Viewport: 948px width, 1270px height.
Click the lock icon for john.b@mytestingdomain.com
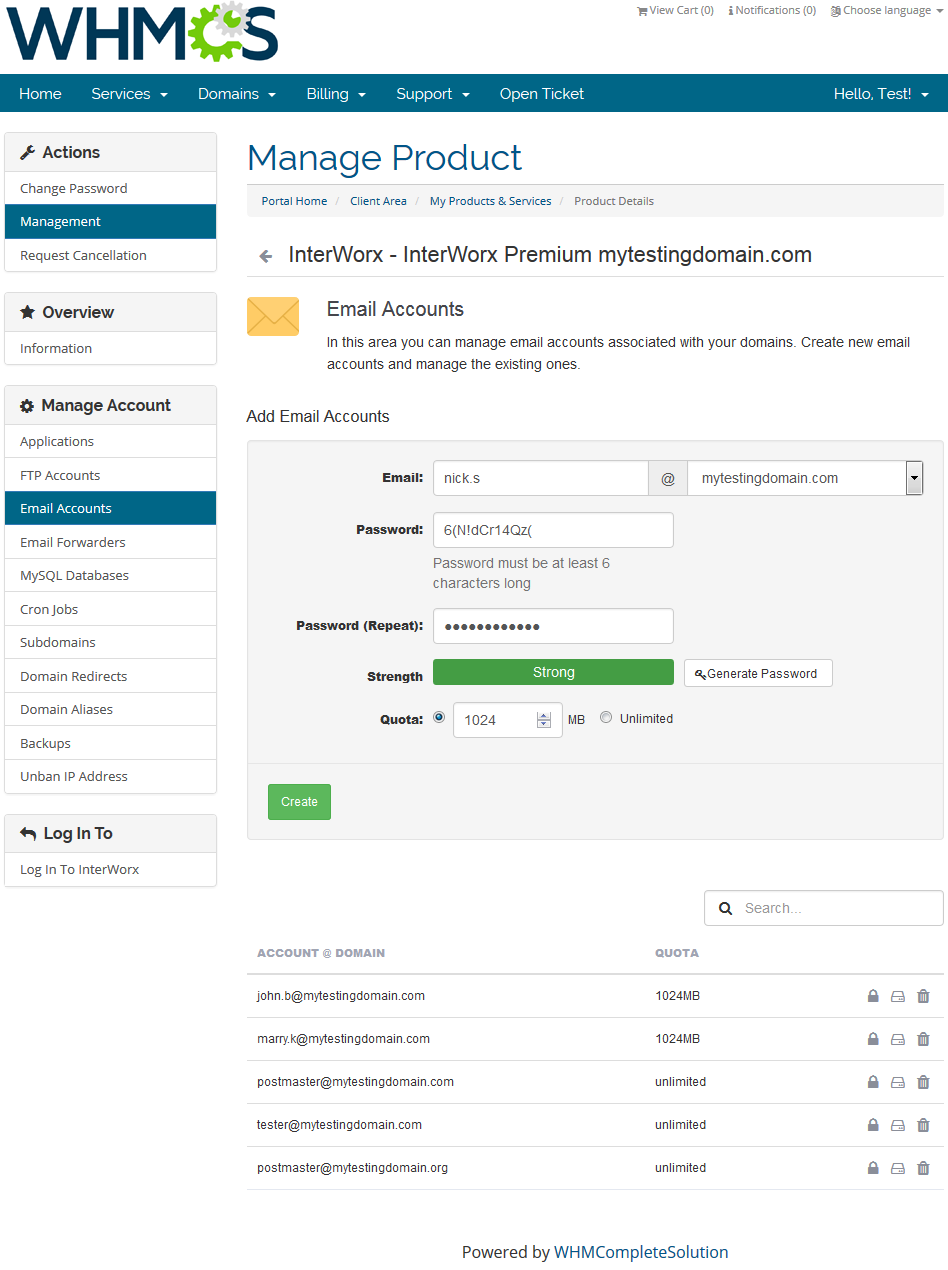[873, 996]
